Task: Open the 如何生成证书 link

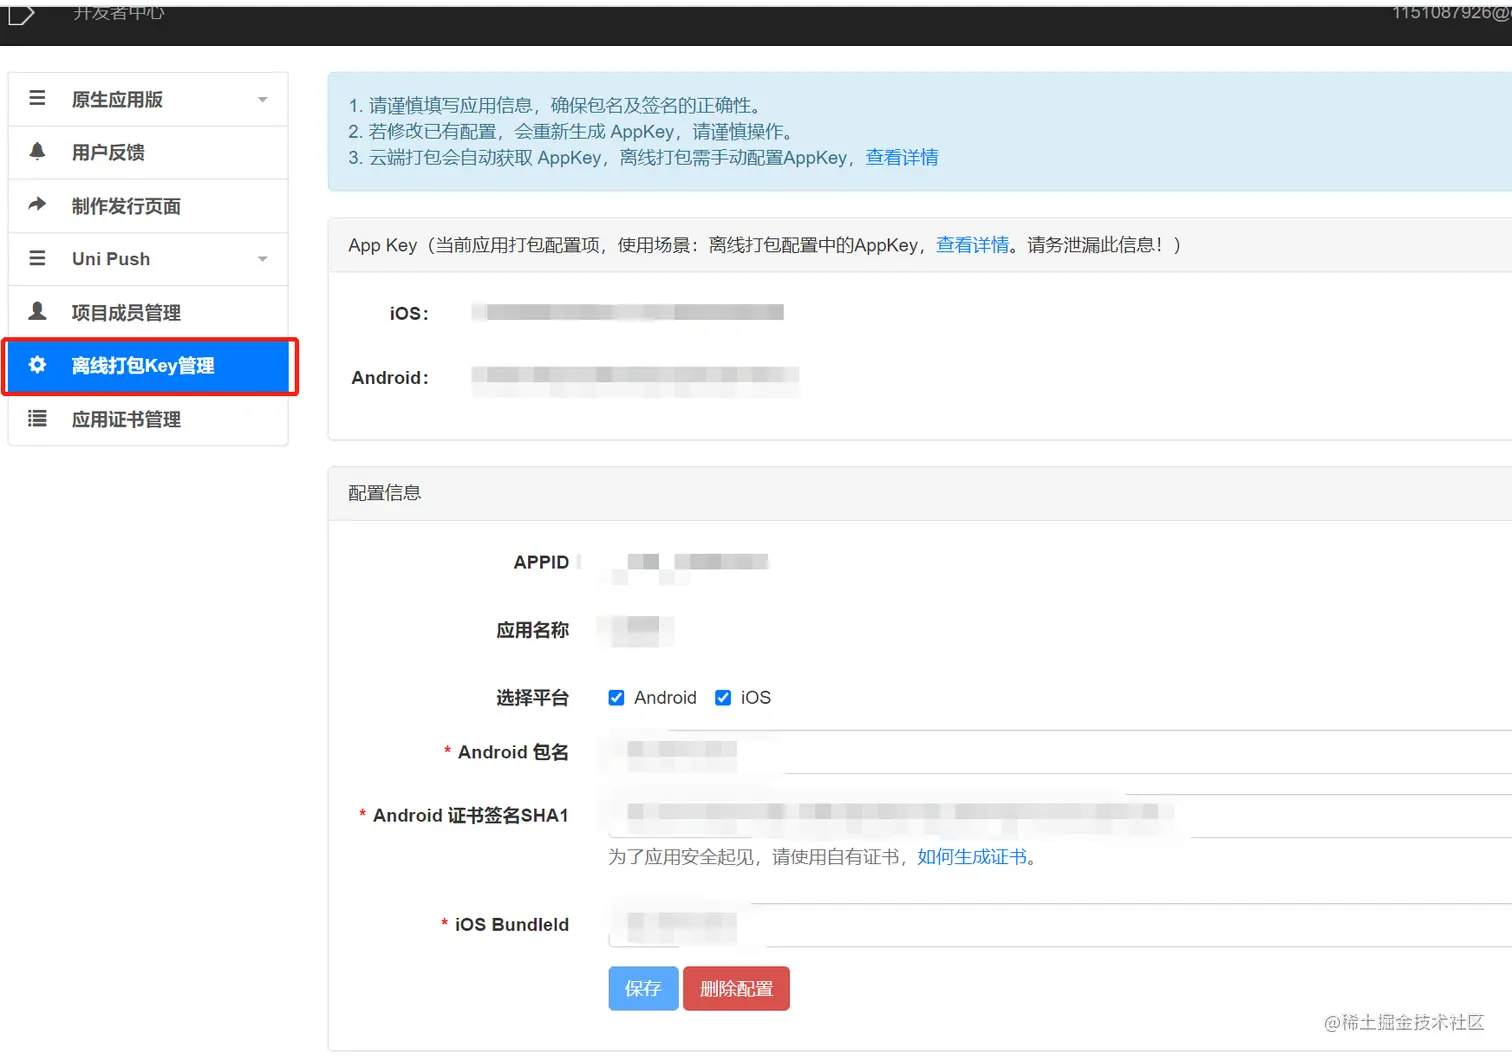Action: pyautogui.click(x=972, y=857)
